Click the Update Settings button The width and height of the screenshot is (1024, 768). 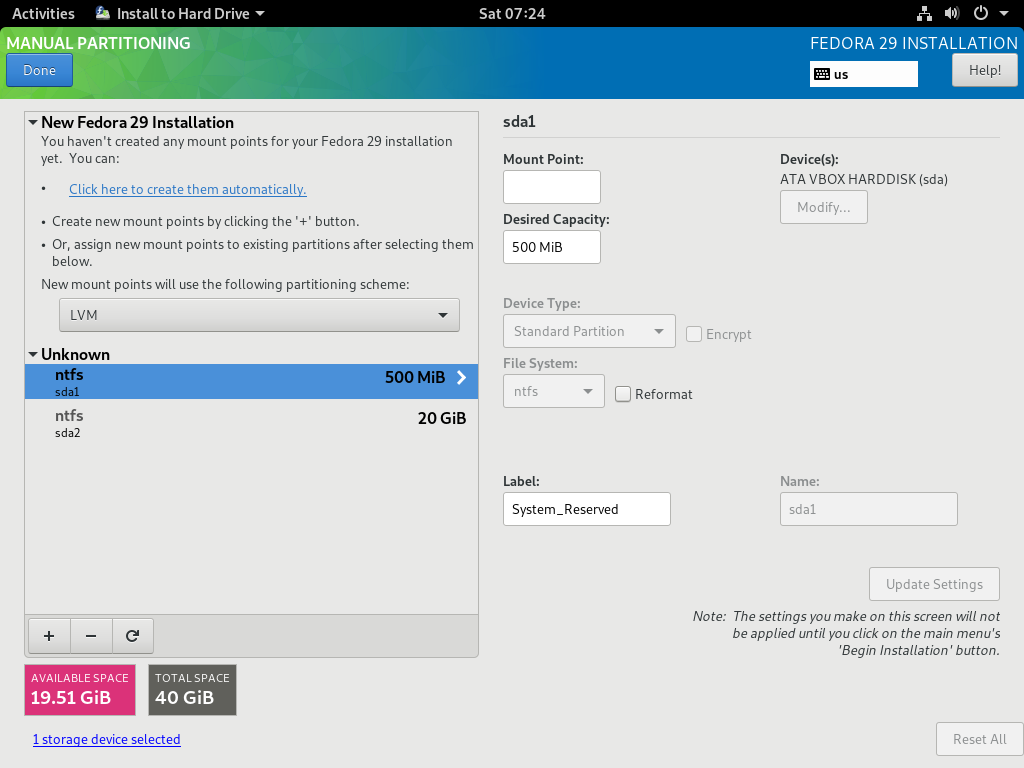pos(934,584)
